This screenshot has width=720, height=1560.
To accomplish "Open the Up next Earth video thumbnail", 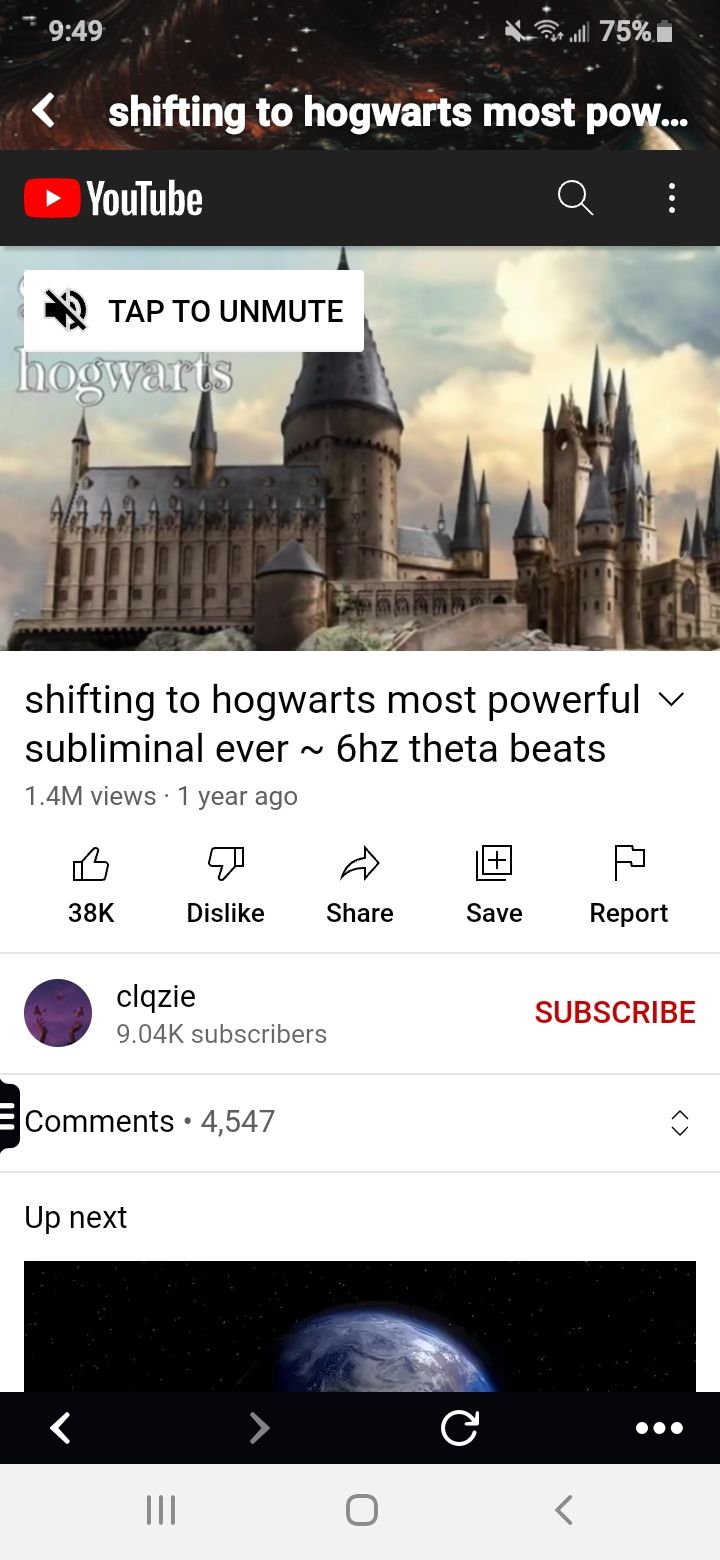I will pos(360,1326).
